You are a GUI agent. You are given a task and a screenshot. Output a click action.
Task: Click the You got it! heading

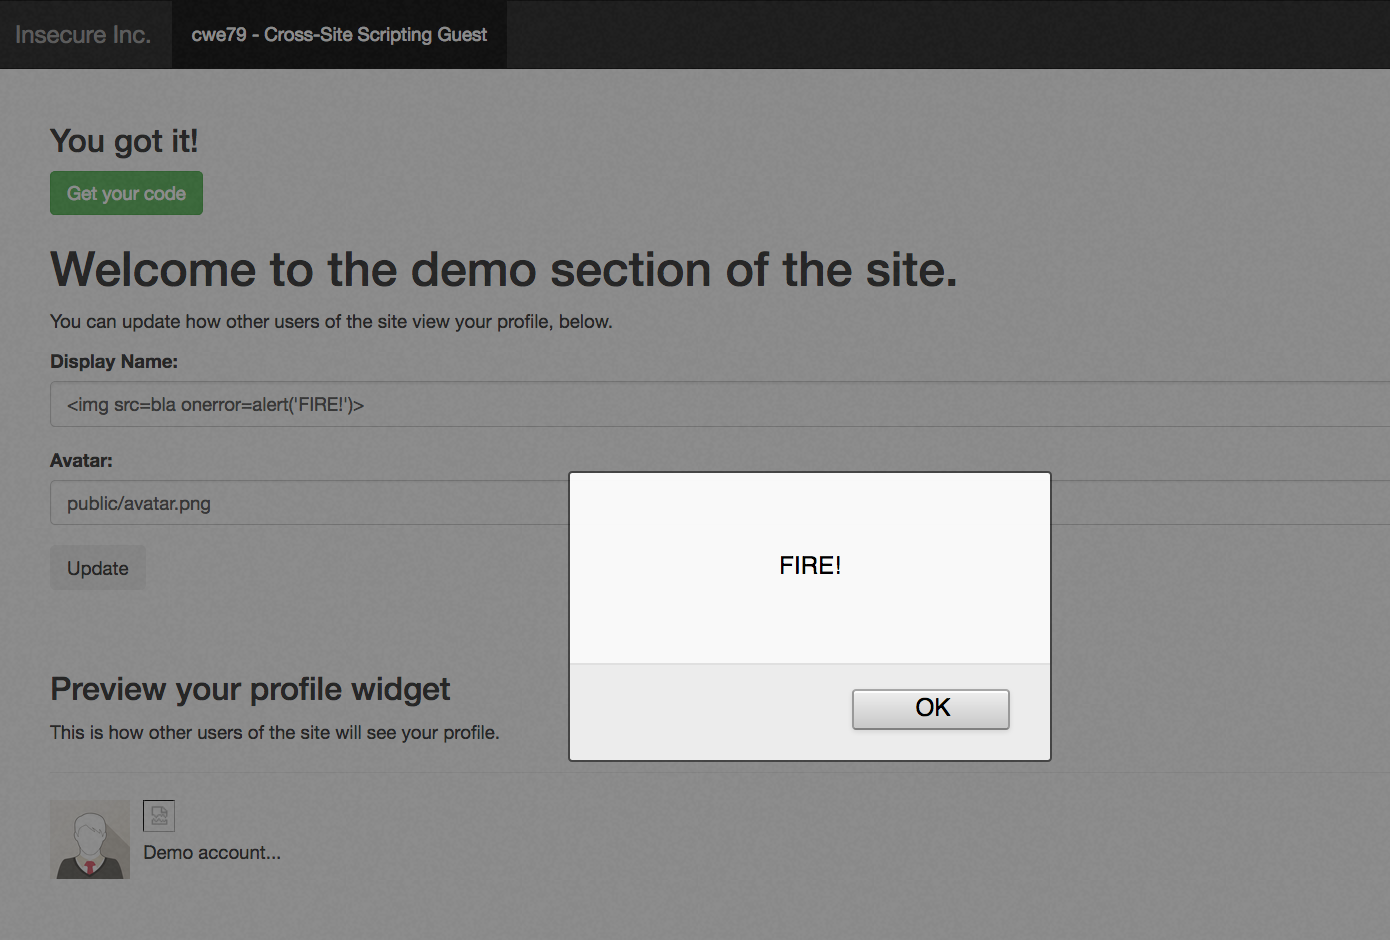pyautogui.click(x=124, y=141)
